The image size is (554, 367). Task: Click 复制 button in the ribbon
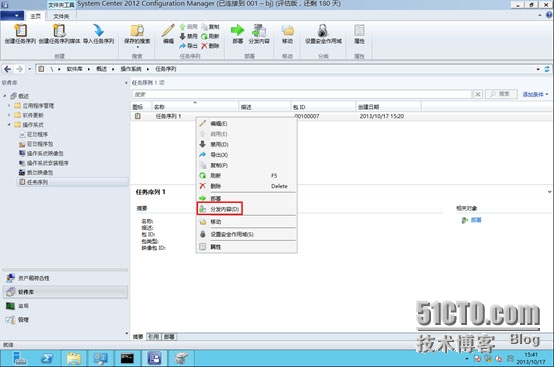(210, 26)
